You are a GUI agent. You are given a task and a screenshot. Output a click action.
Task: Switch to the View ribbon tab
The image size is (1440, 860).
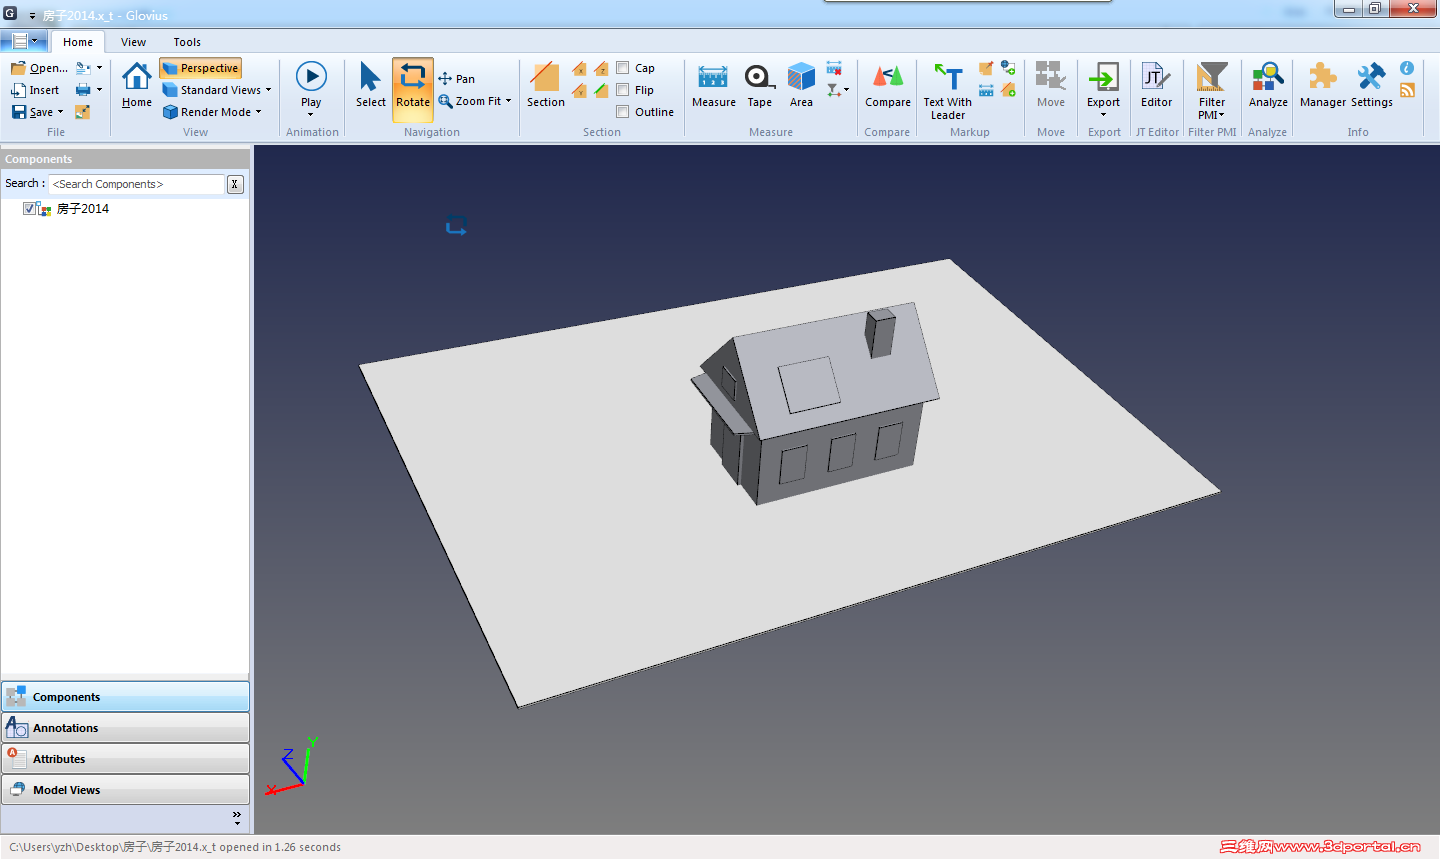[x=133, y=42]
